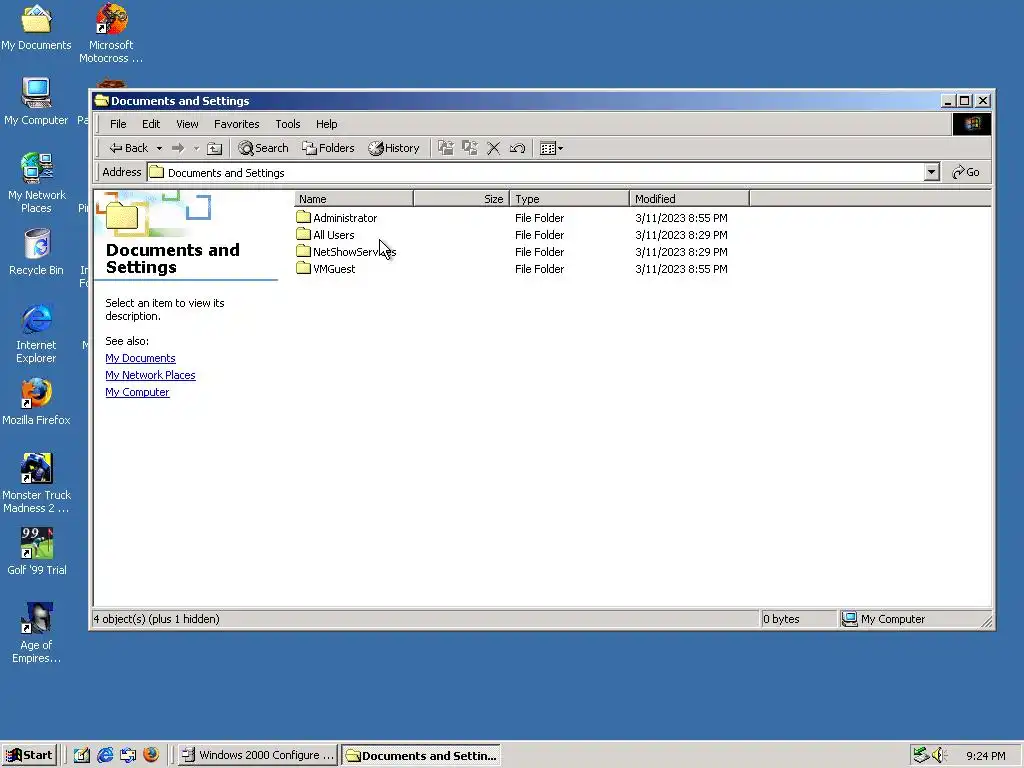Click the Up one level folder icon
Screen dimensions: 1024x768
click(214, 148)
